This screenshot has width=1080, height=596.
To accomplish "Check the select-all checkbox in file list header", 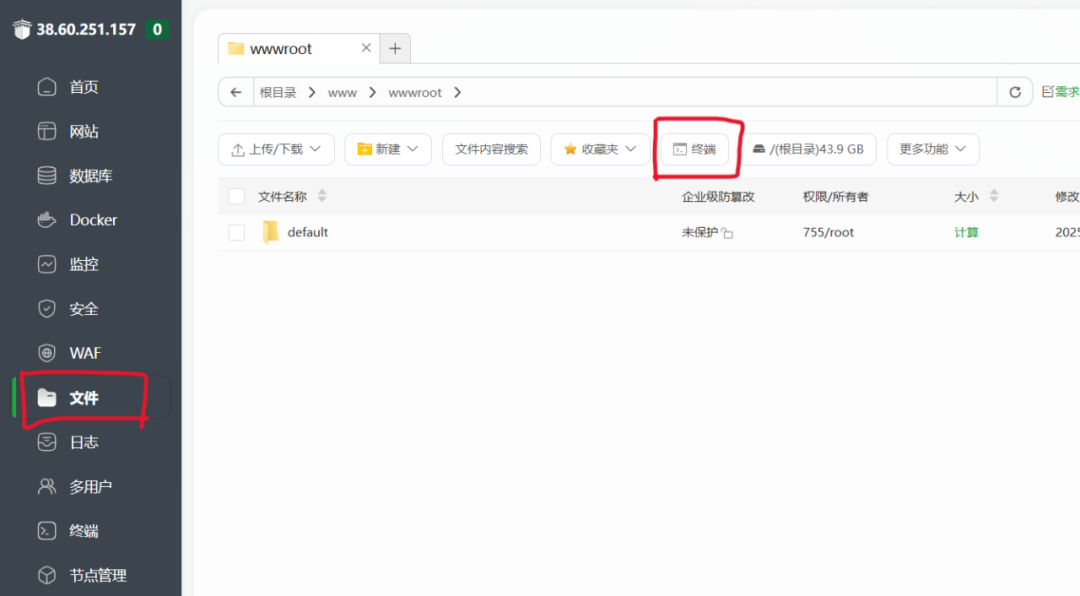I will pos(236,196).
